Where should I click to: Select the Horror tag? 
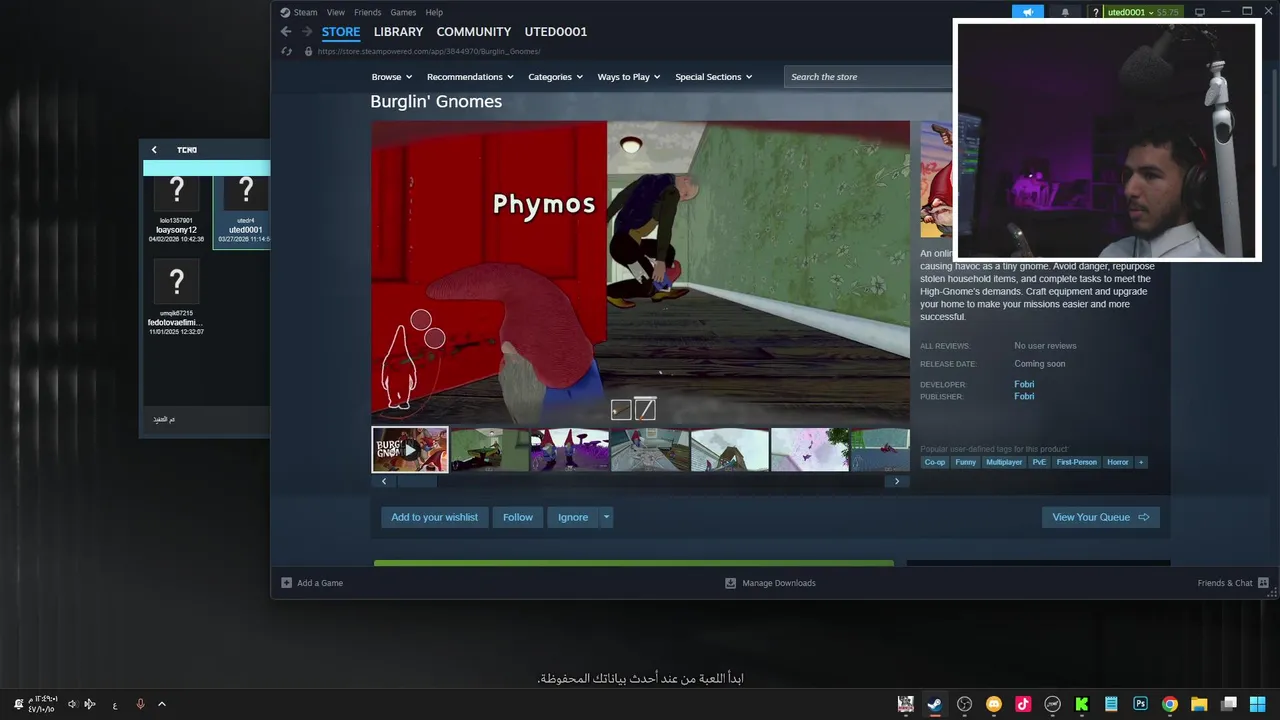point(1117,462)
